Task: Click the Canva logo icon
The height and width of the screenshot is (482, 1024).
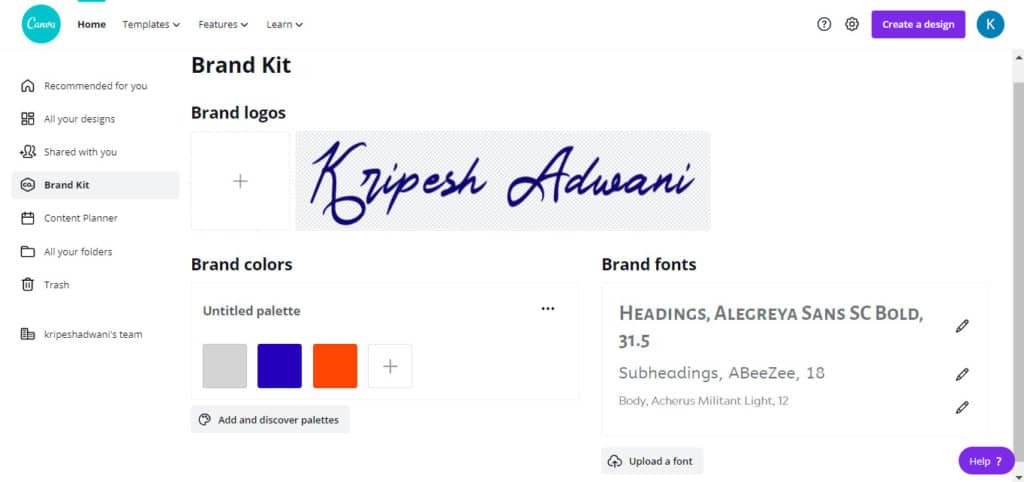Action: [41, 24]
